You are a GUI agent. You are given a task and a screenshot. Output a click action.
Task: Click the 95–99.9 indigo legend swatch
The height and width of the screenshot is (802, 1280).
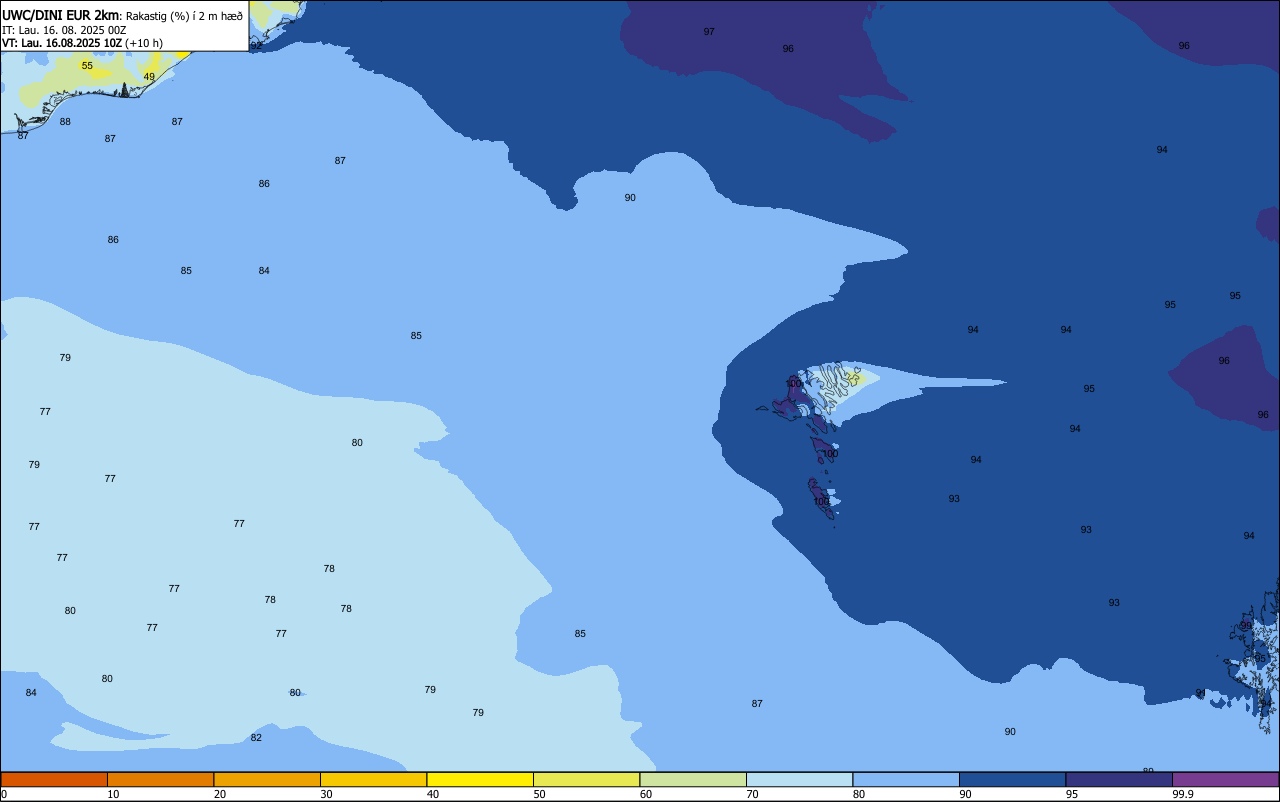(1119, 779)
